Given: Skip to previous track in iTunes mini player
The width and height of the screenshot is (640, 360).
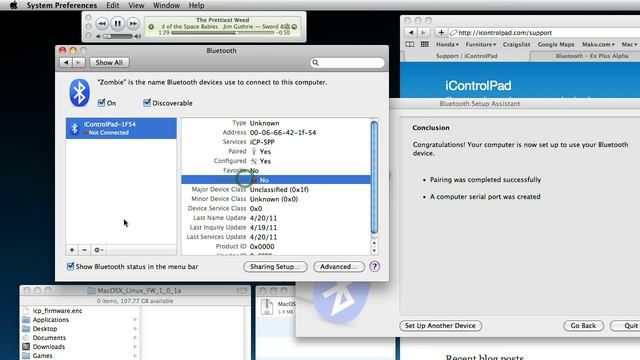Looking at the screenshot, I should pyautogui.click(x=102, y=24).
